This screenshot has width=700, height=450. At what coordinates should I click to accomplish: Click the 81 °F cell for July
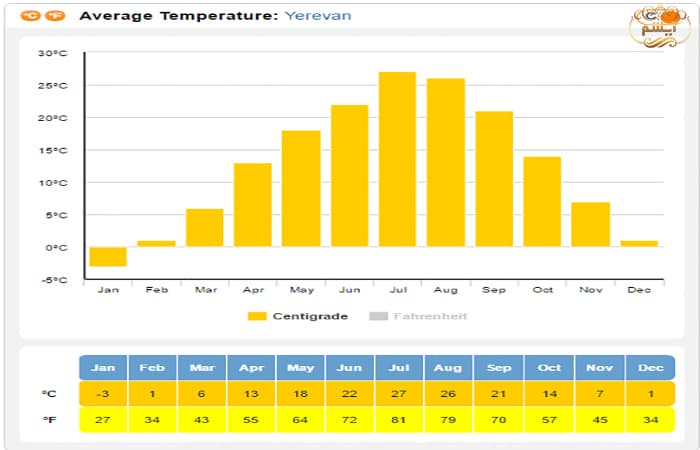(400, 419)
